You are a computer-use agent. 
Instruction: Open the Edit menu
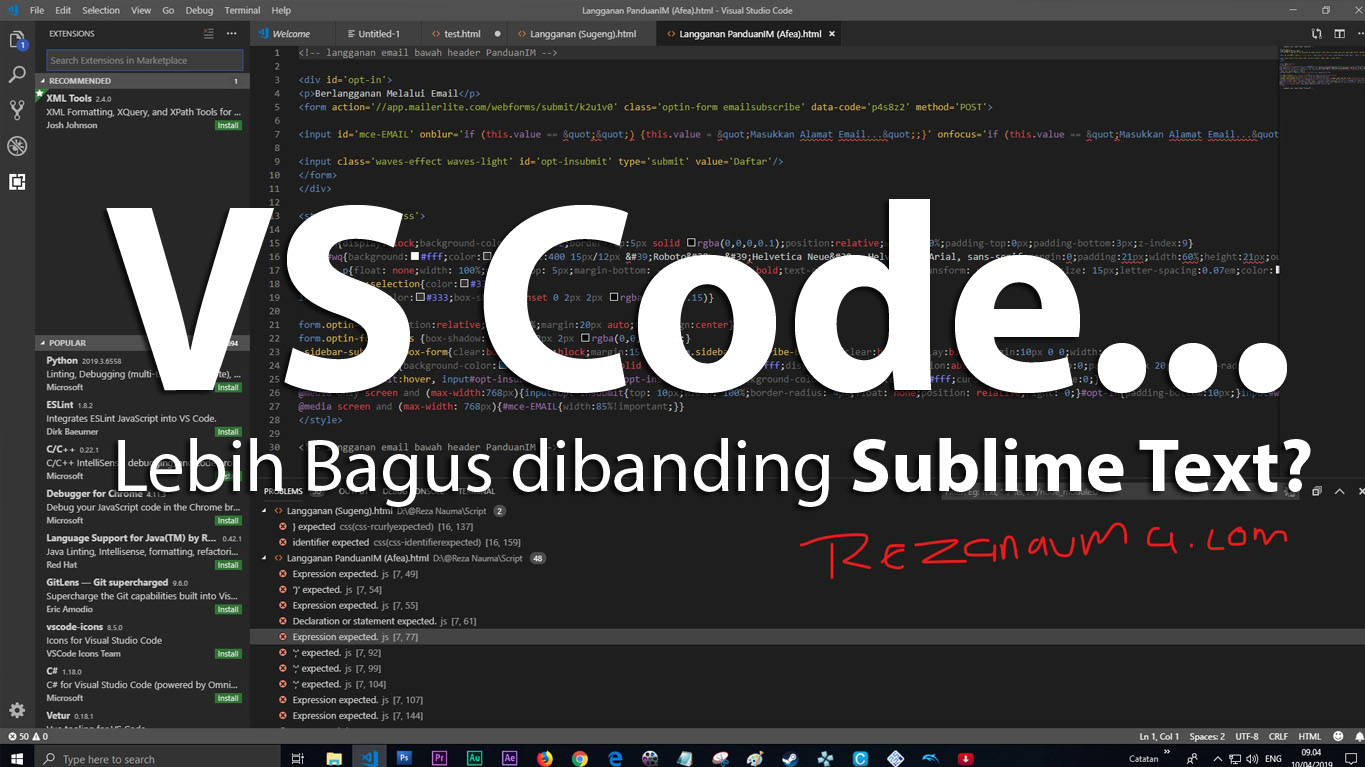[63, 10]
